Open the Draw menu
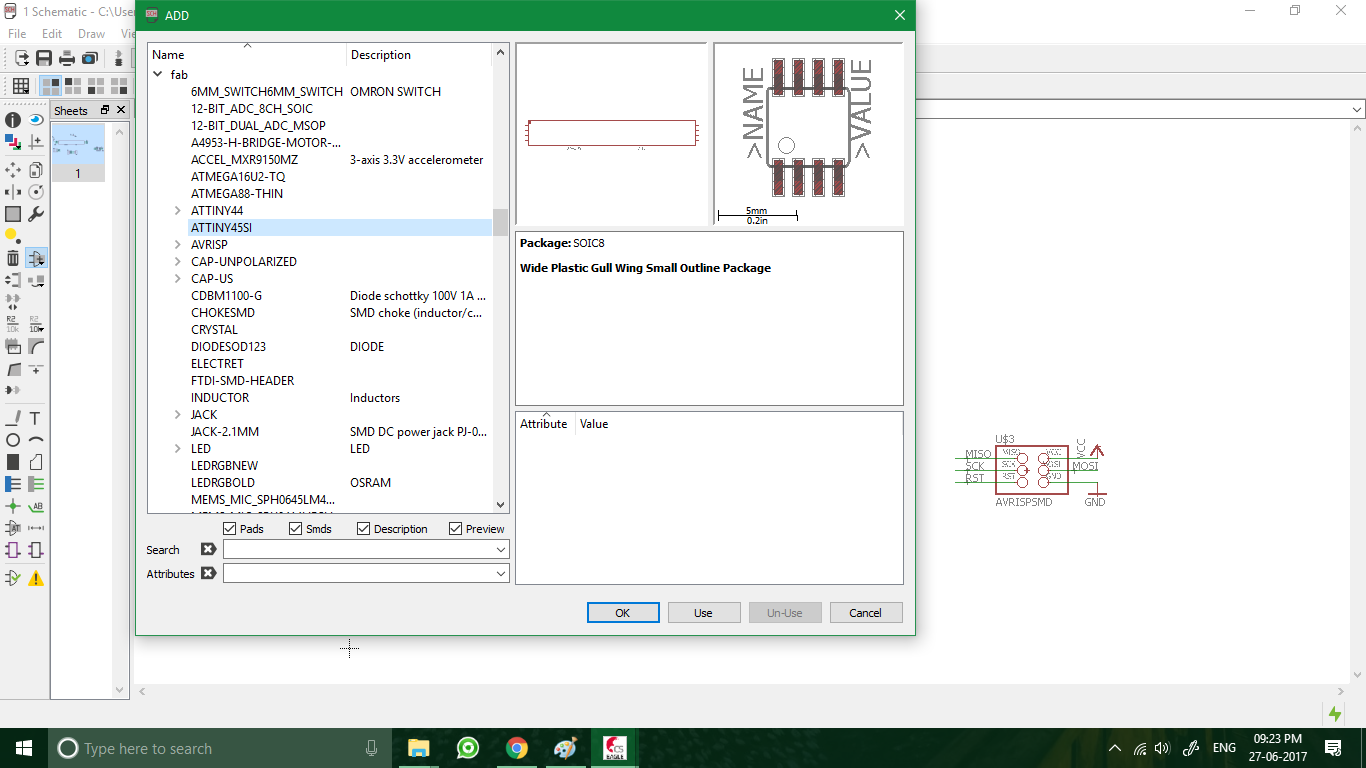 tap(91, 33)
